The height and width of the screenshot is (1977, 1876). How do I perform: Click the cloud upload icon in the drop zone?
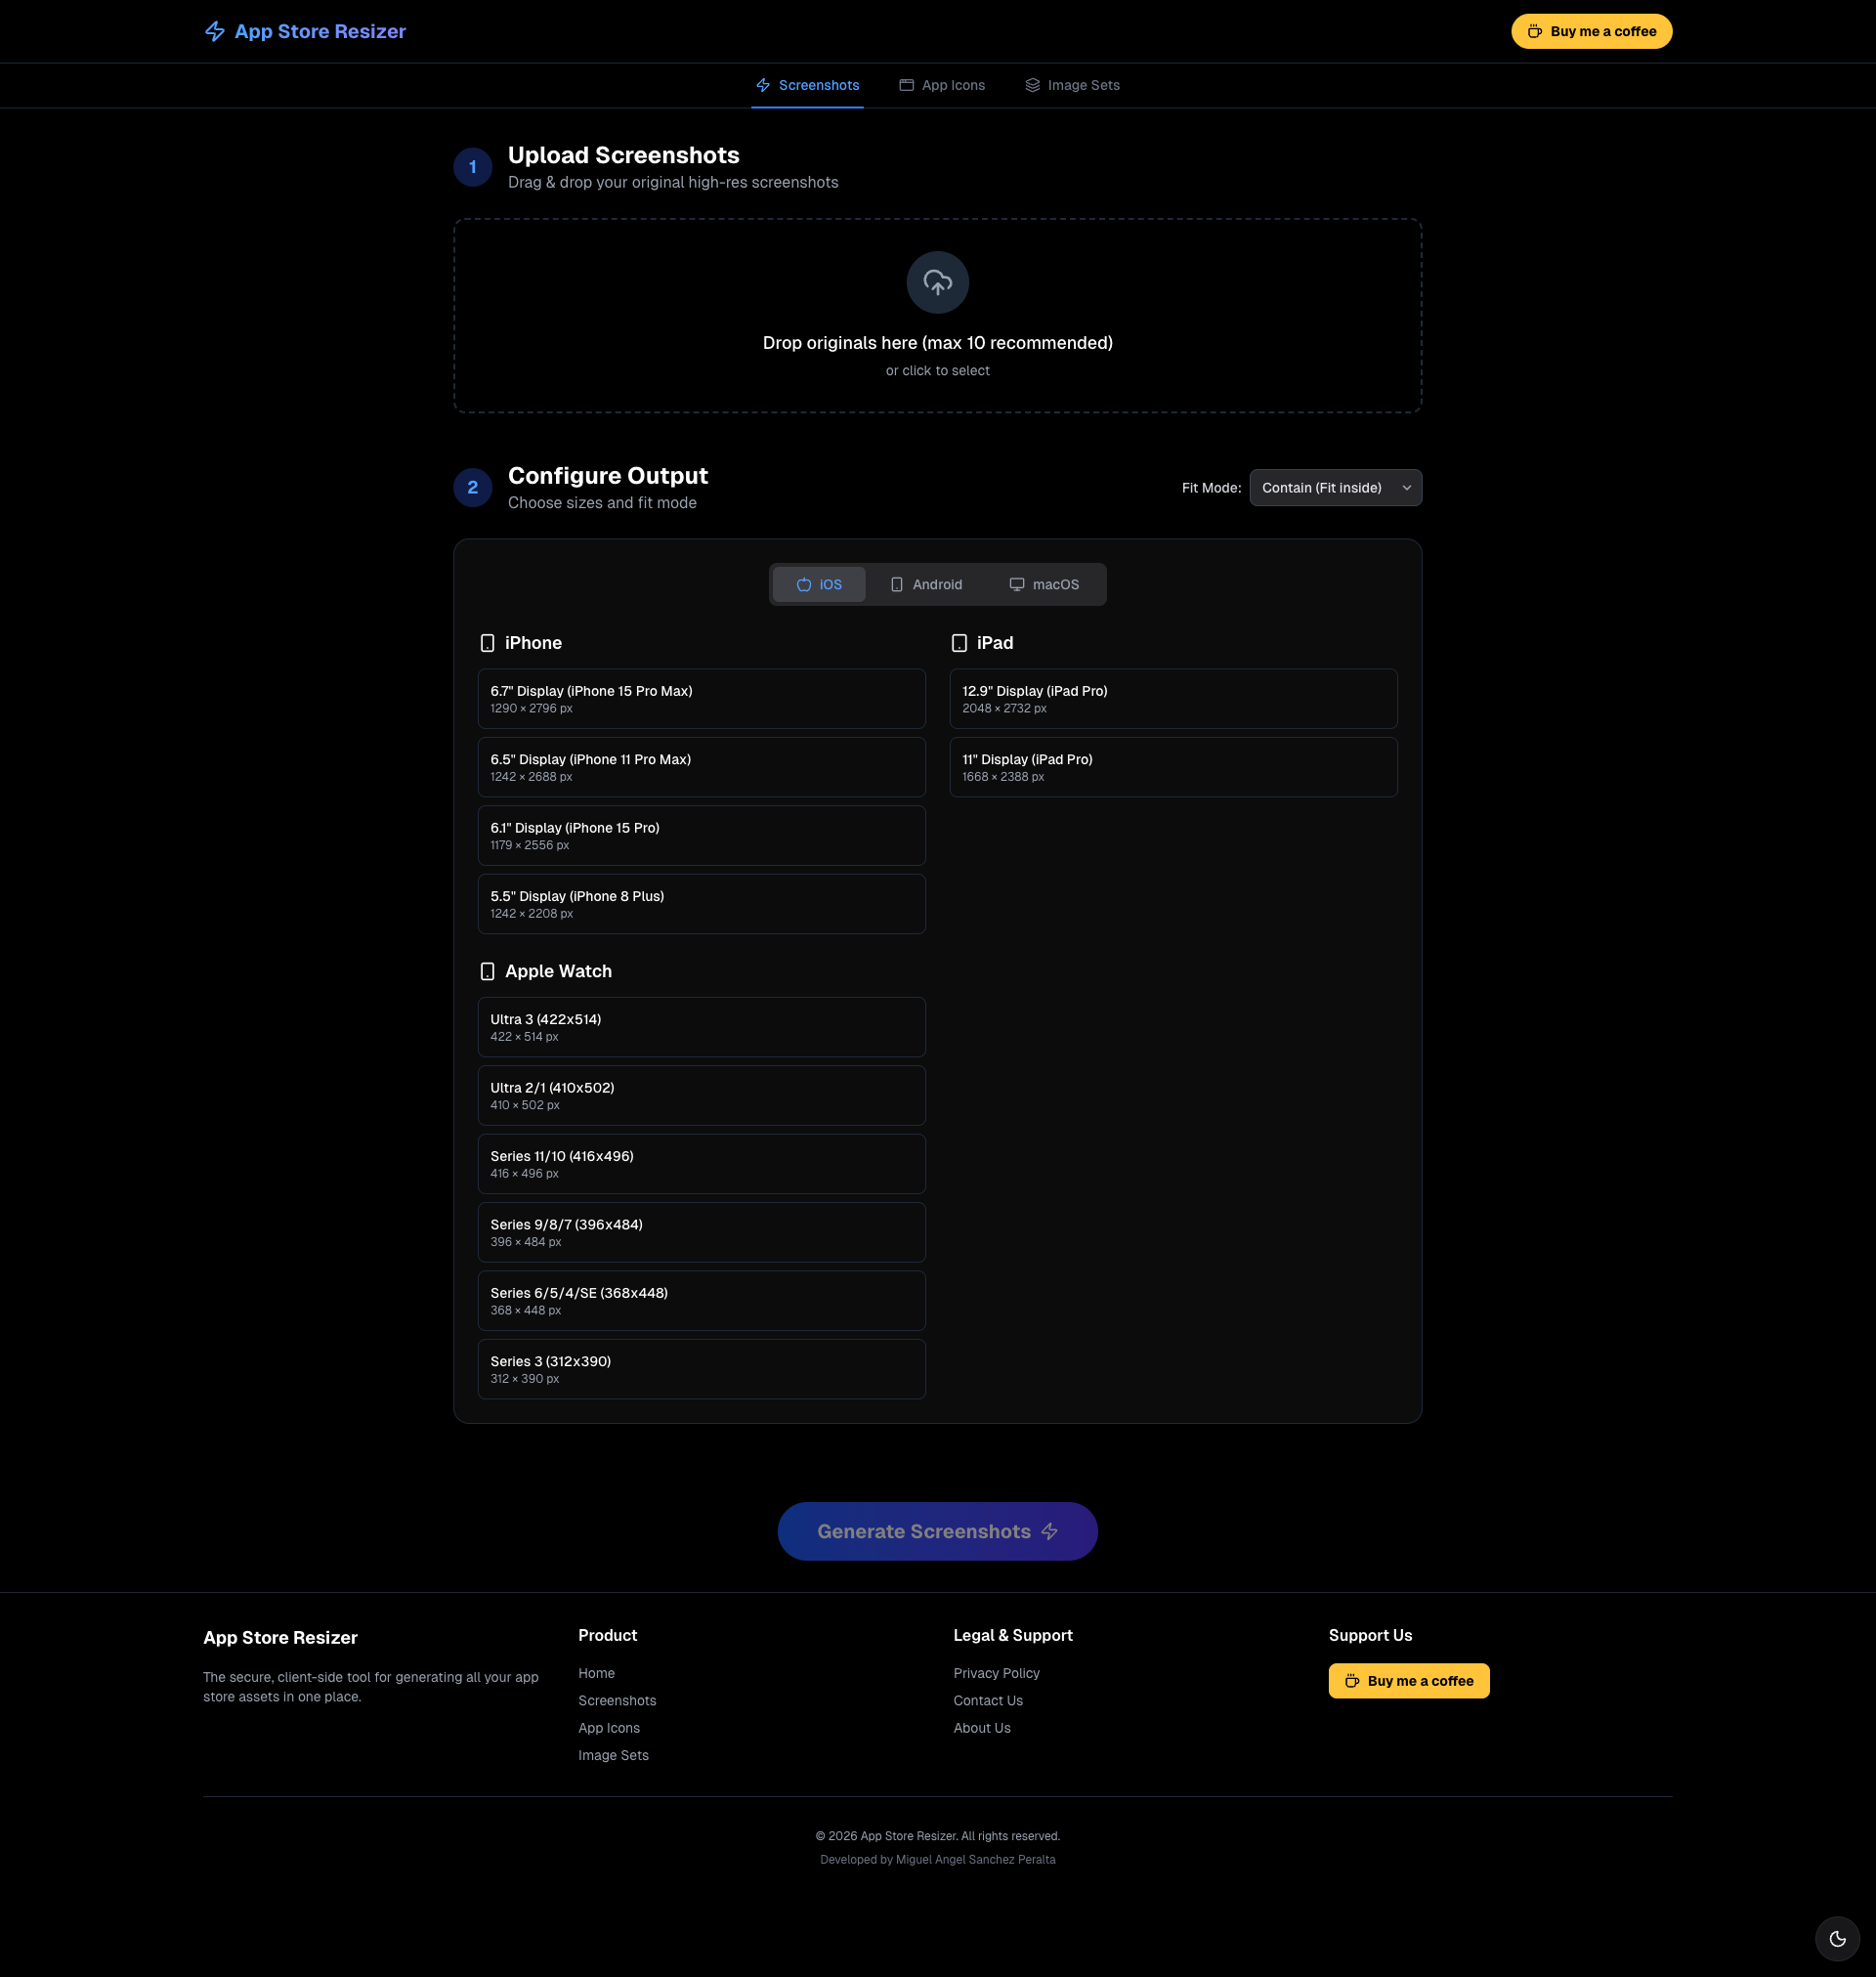point(937,282)
